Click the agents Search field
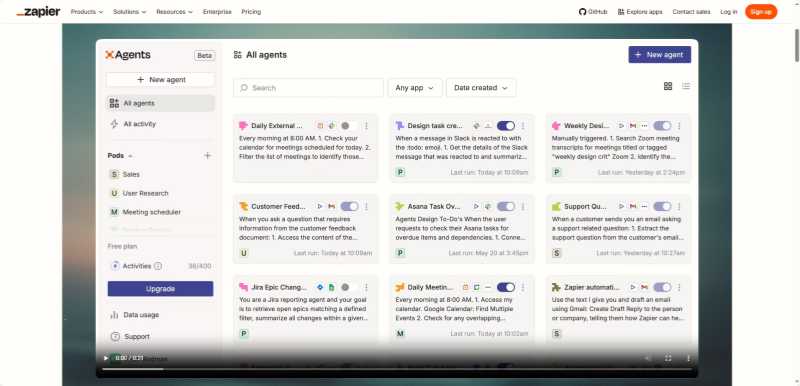Screen dimensions: 800x386 click(x=308, y=88)
